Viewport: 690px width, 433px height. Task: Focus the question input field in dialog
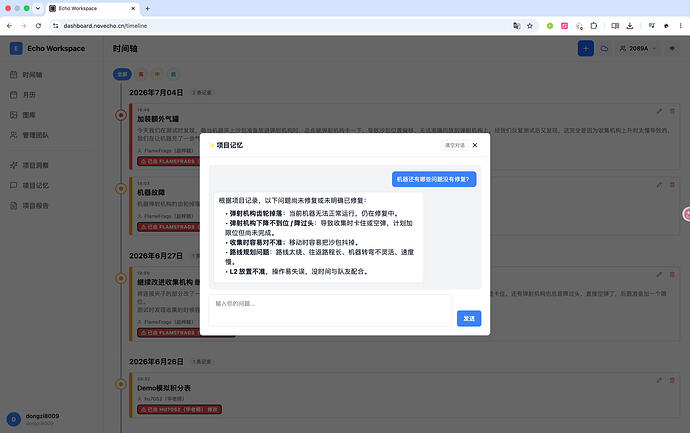click(x=330, y=310)
